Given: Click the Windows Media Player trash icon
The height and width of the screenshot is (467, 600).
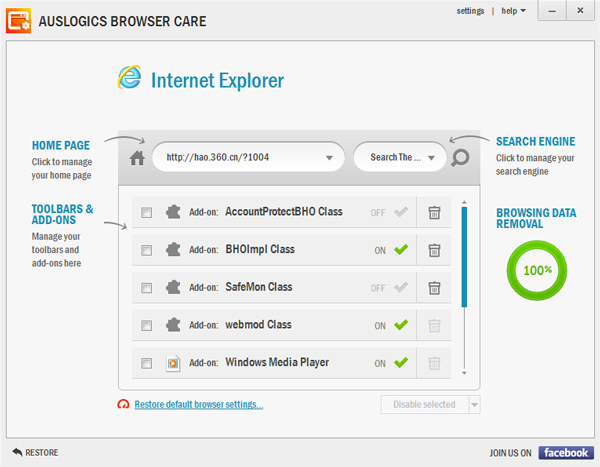Looking at the screenshot, I should (434, 363).
